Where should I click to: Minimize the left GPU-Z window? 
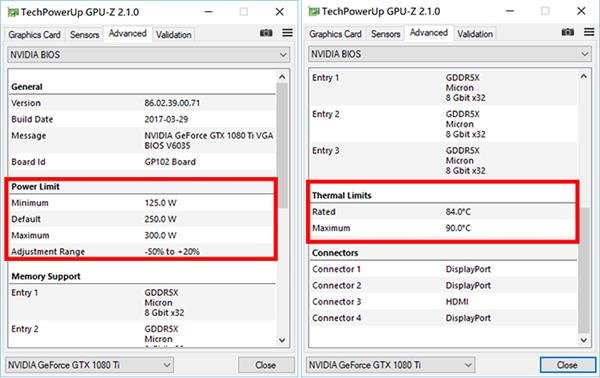click(208, 12)
